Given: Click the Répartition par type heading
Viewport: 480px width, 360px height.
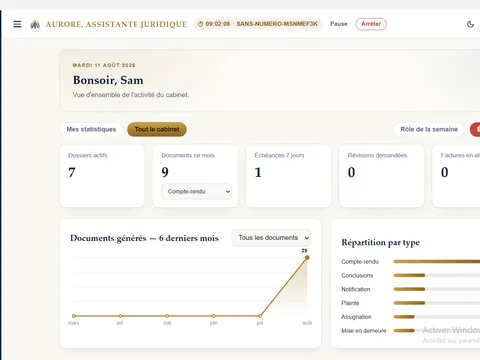Looking at the screenshot, I should tap(380, 243).
